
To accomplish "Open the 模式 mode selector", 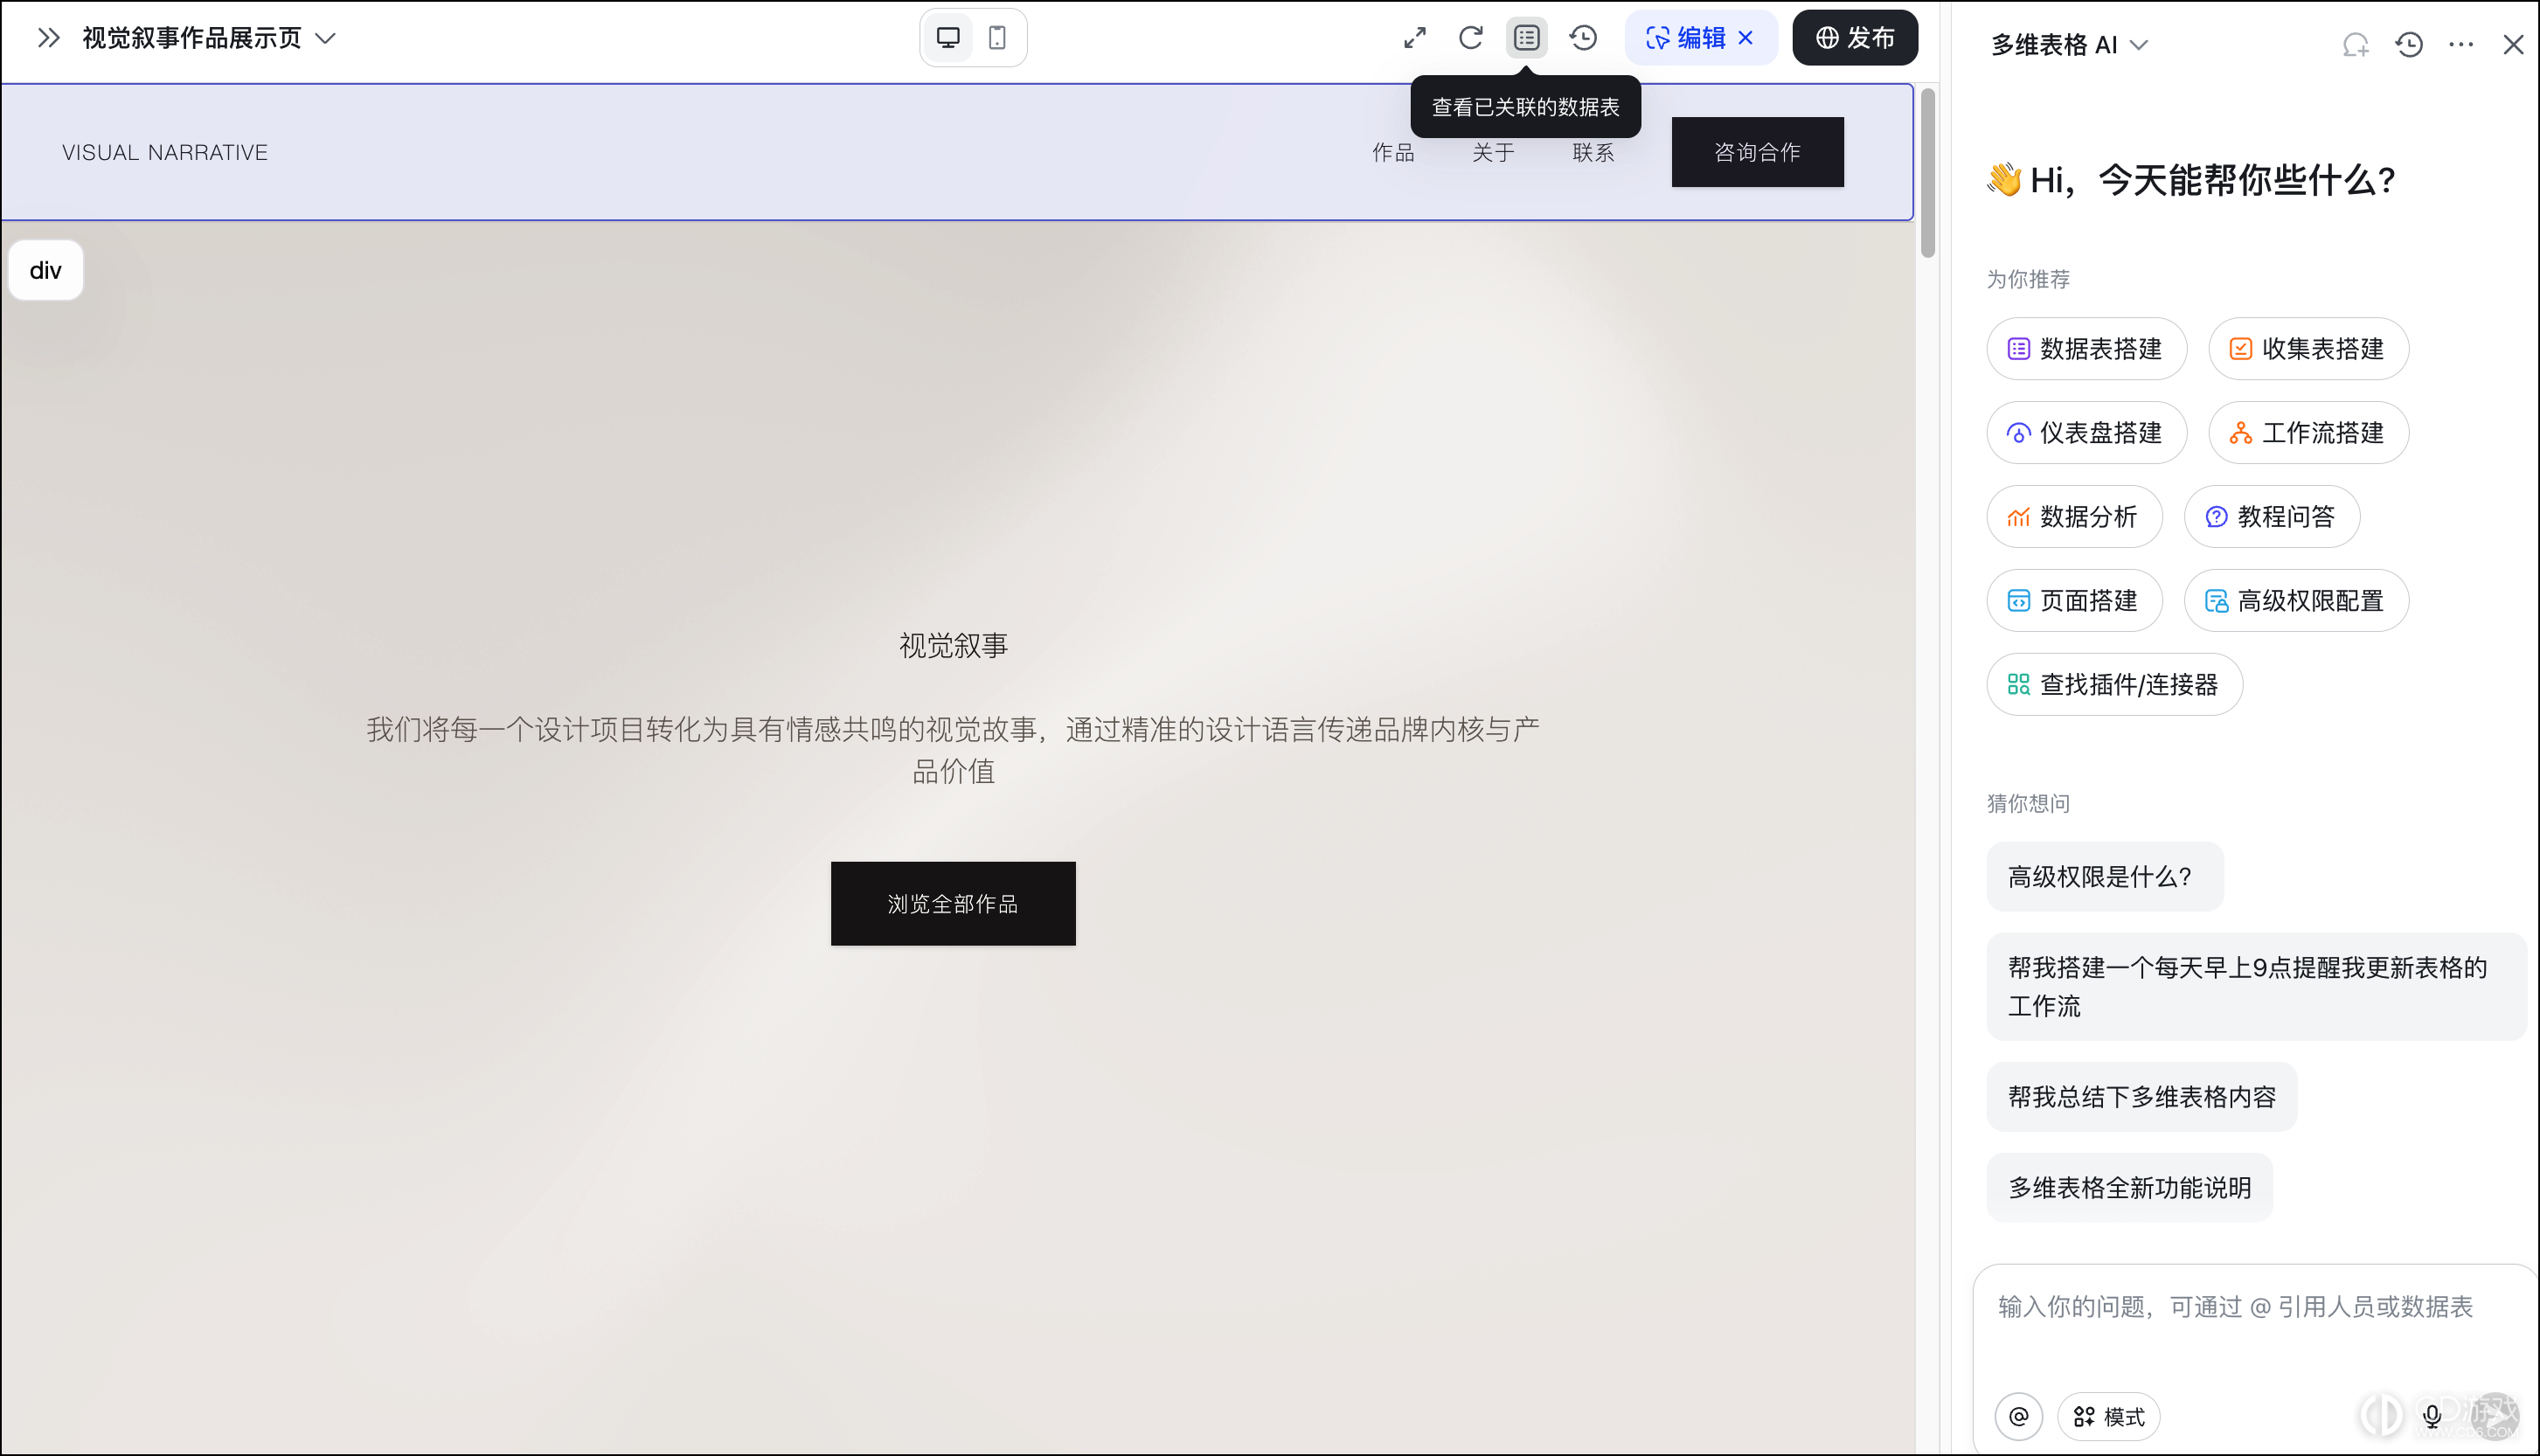I will pos(2108,1417).
